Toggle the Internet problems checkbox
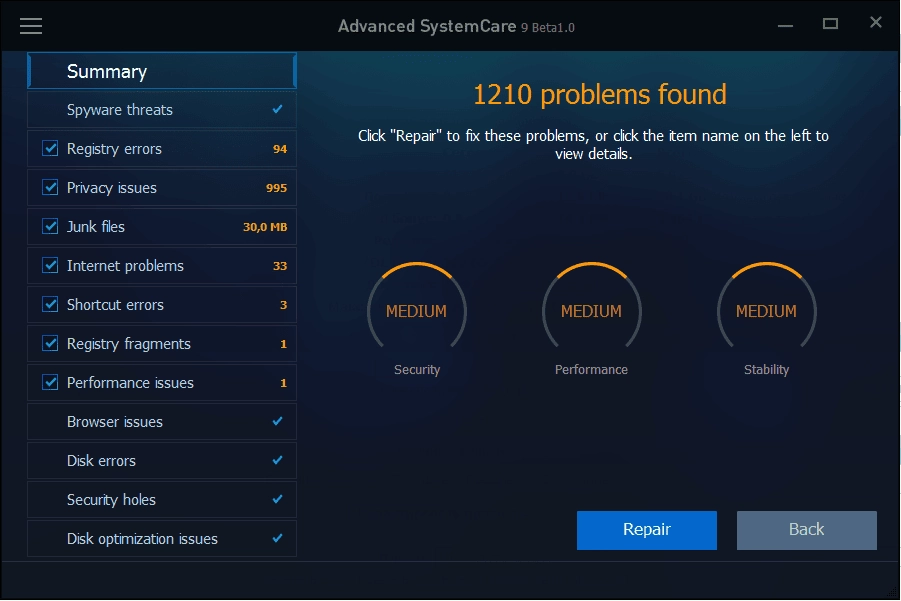The height and width of the screenshot is (601, 901). (x=51, y=266)
